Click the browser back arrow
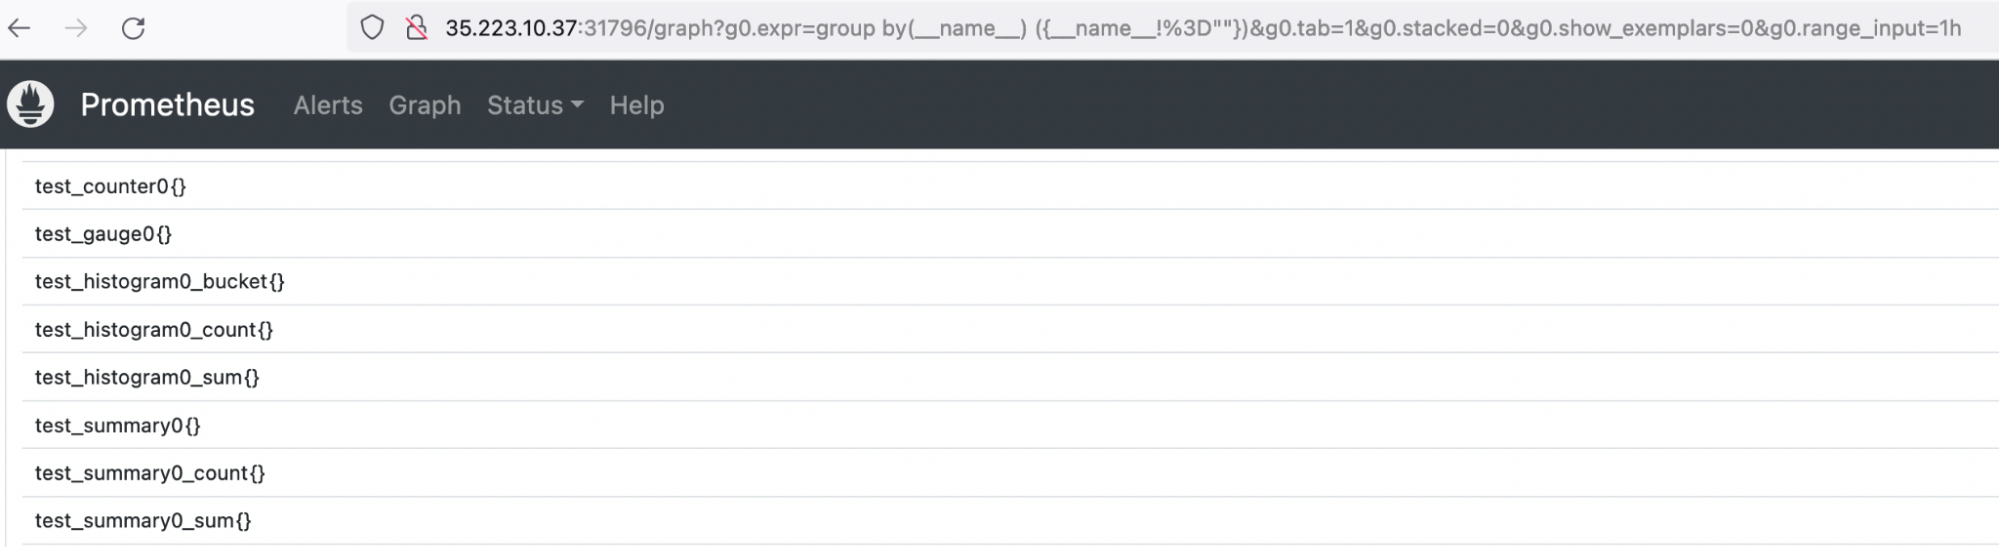Image resolution: width=1999 pixels, height=547 pixels. 19,28
